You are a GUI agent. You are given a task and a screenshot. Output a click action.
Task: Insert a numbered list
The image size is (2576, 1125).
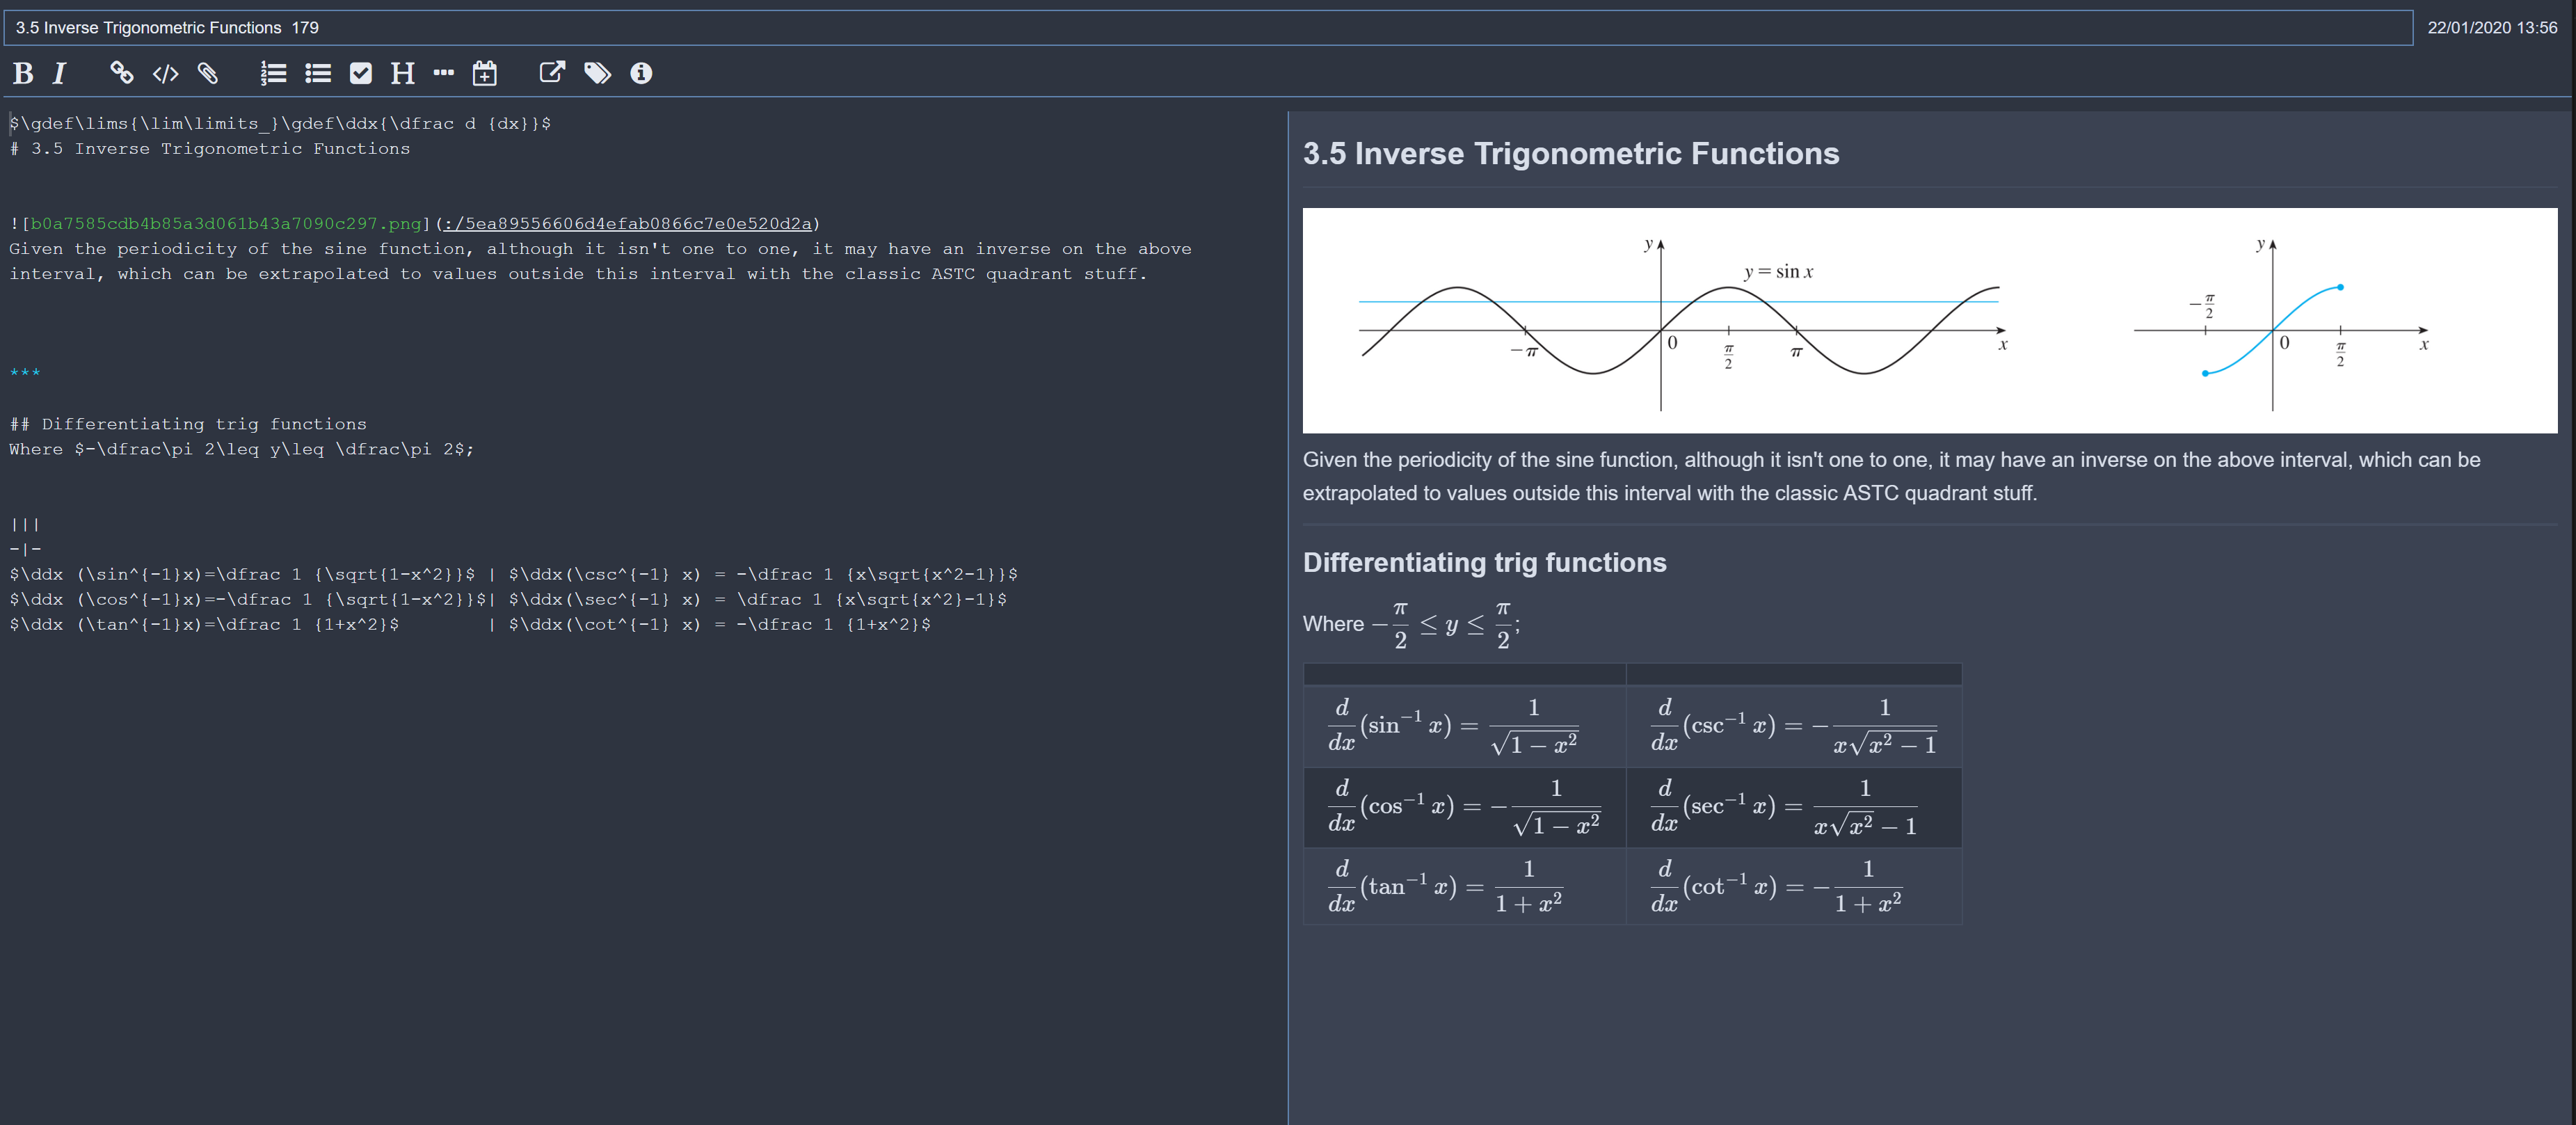272,73
